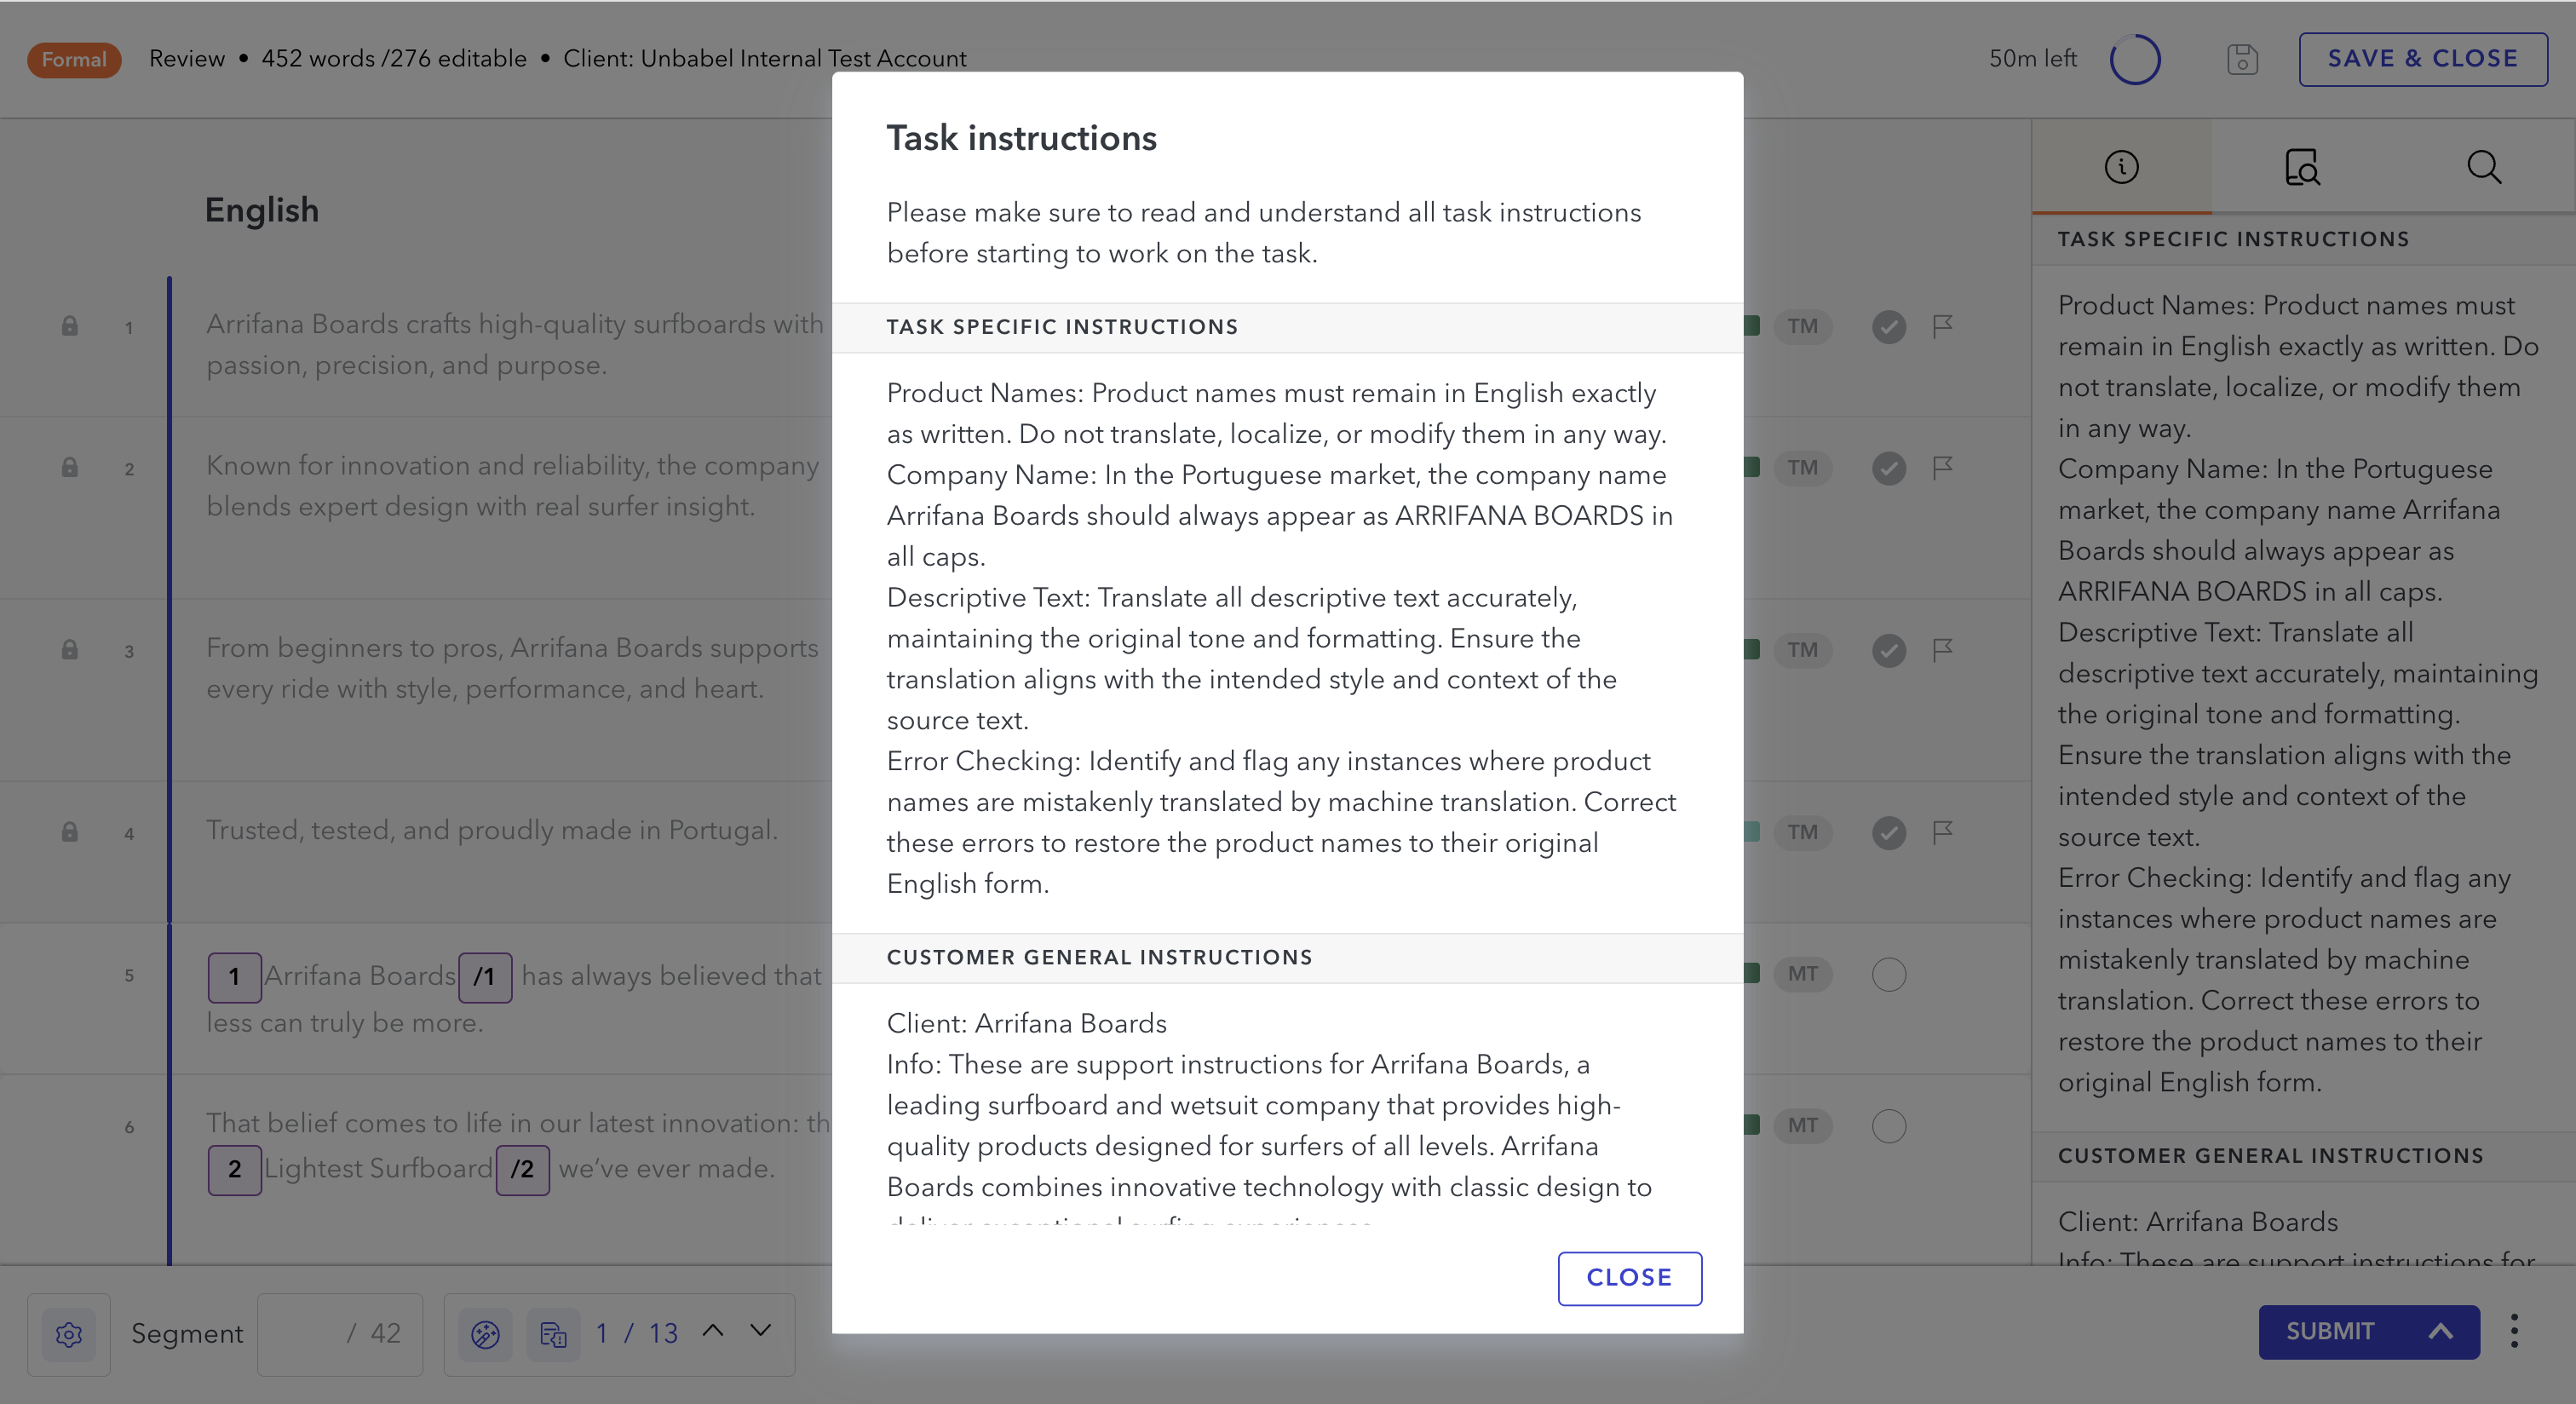Click the Formal register badge
The height and width of the screenshot is (1404, 2576).
pyautogui.click(x=74, y=59)
